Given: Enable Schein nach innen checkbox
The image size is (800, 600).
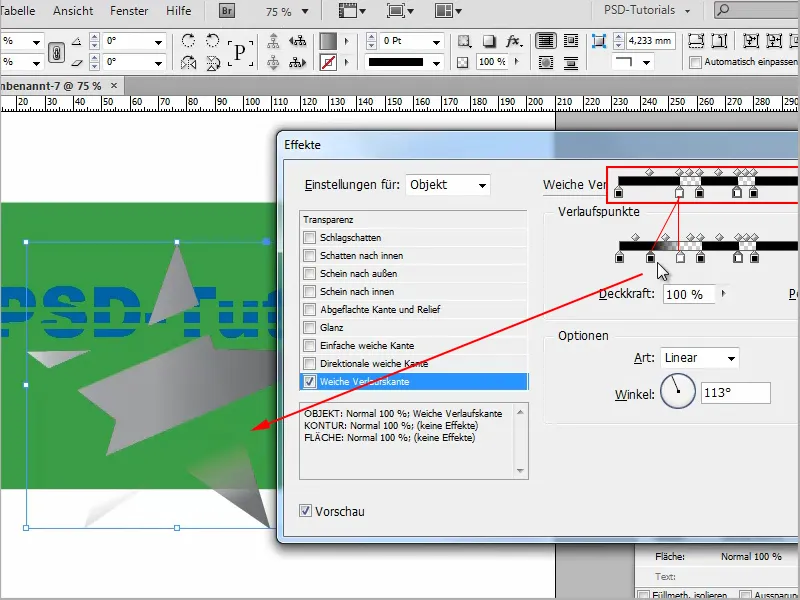Looking at the screenshot, I should pos(309,291).
